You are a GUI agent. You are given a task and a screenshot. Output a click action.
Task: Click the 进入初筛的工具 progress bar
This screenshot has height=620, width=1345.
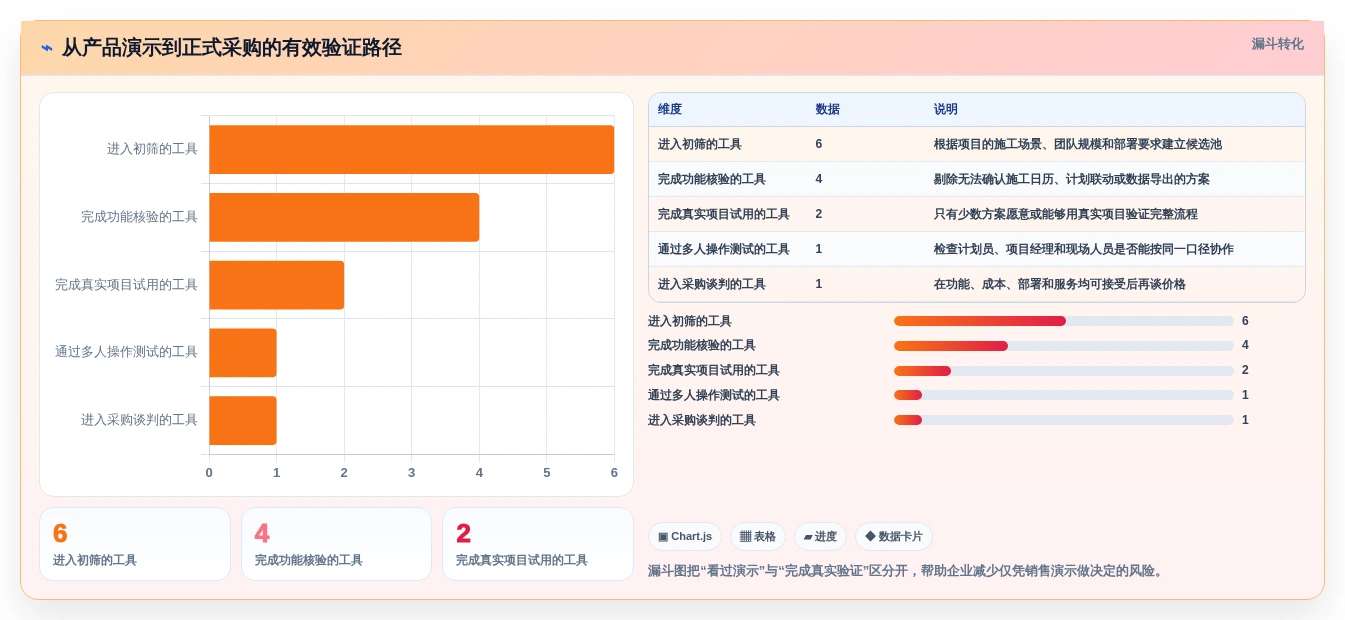pos(1064,321)
